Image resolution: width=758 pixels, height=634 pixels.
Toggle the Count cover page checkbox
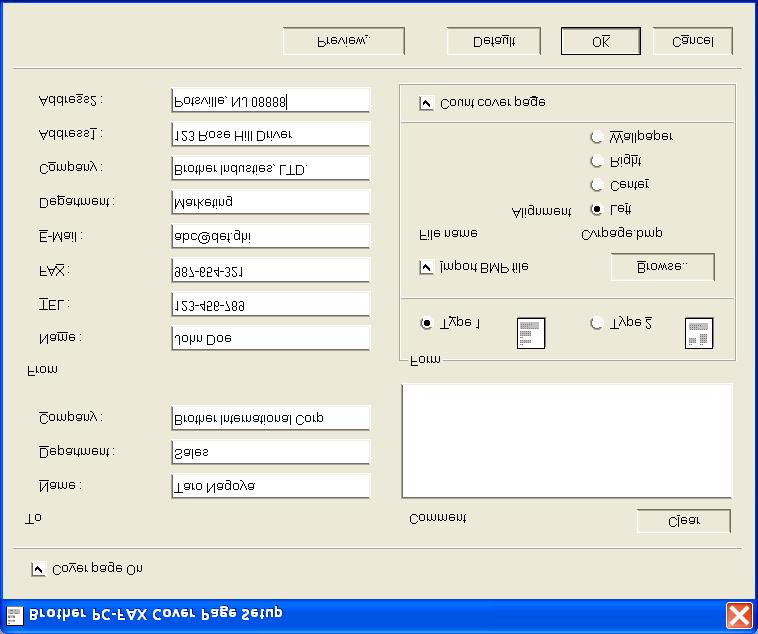click(x=426, y=103)
